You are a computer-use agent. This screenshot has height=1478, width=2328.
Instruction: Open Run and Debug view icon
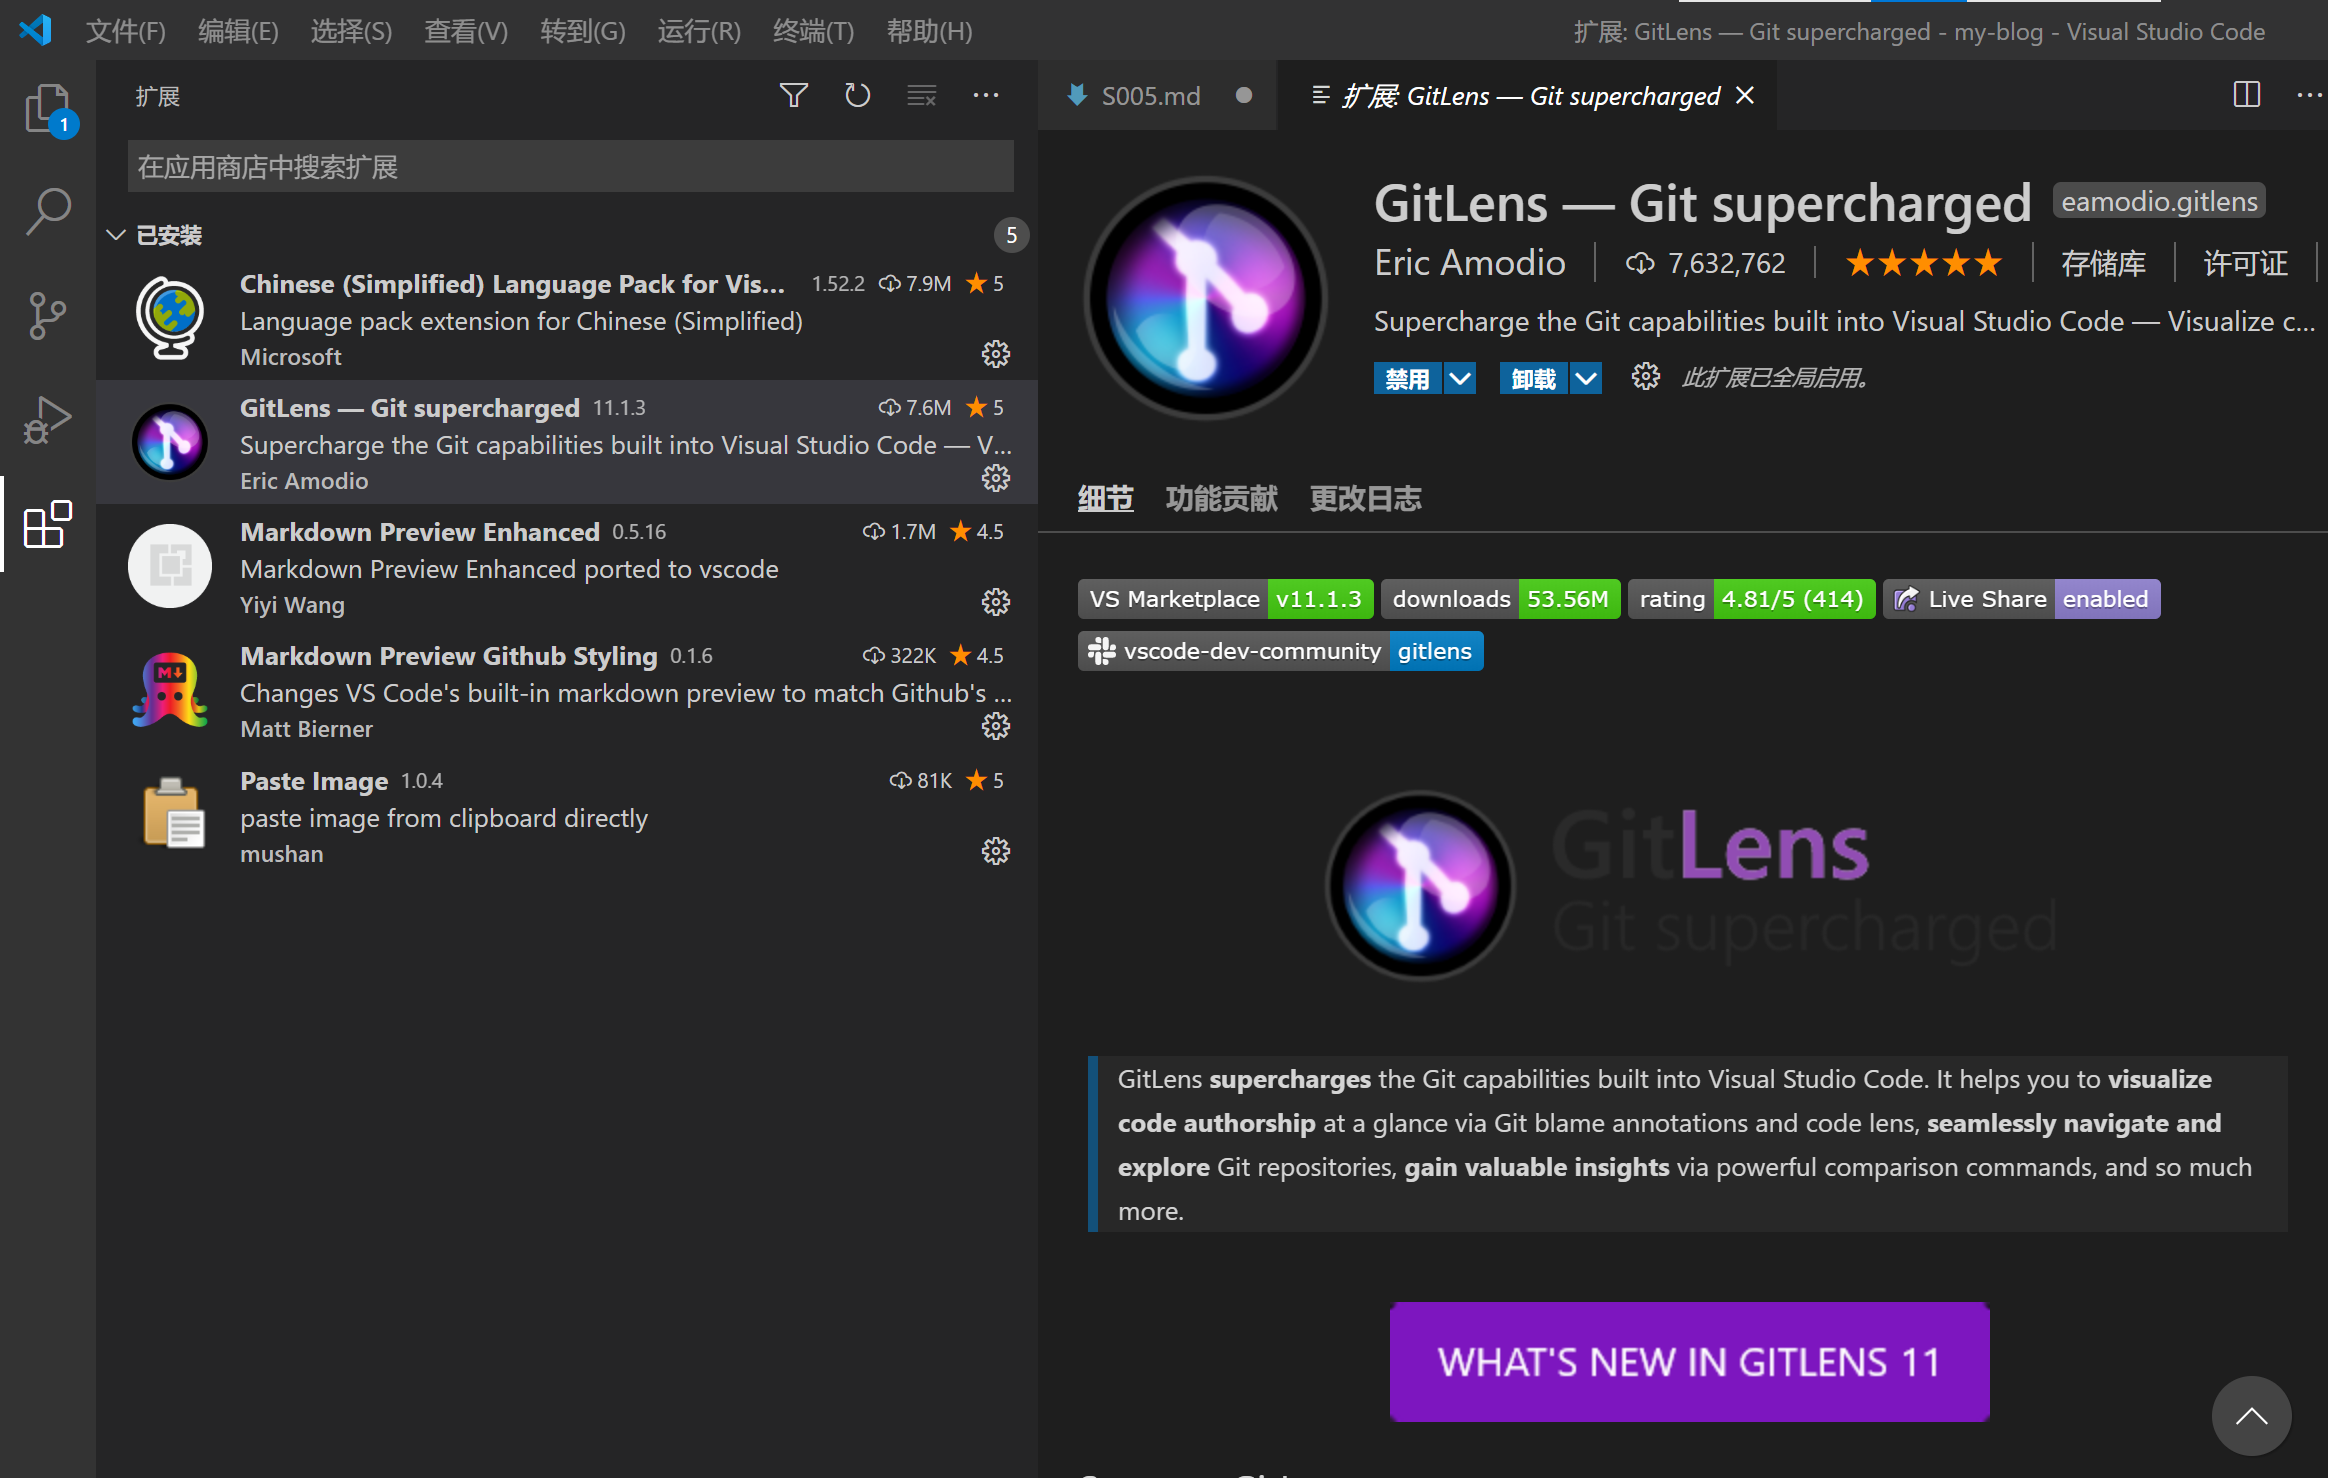point(47,420)
